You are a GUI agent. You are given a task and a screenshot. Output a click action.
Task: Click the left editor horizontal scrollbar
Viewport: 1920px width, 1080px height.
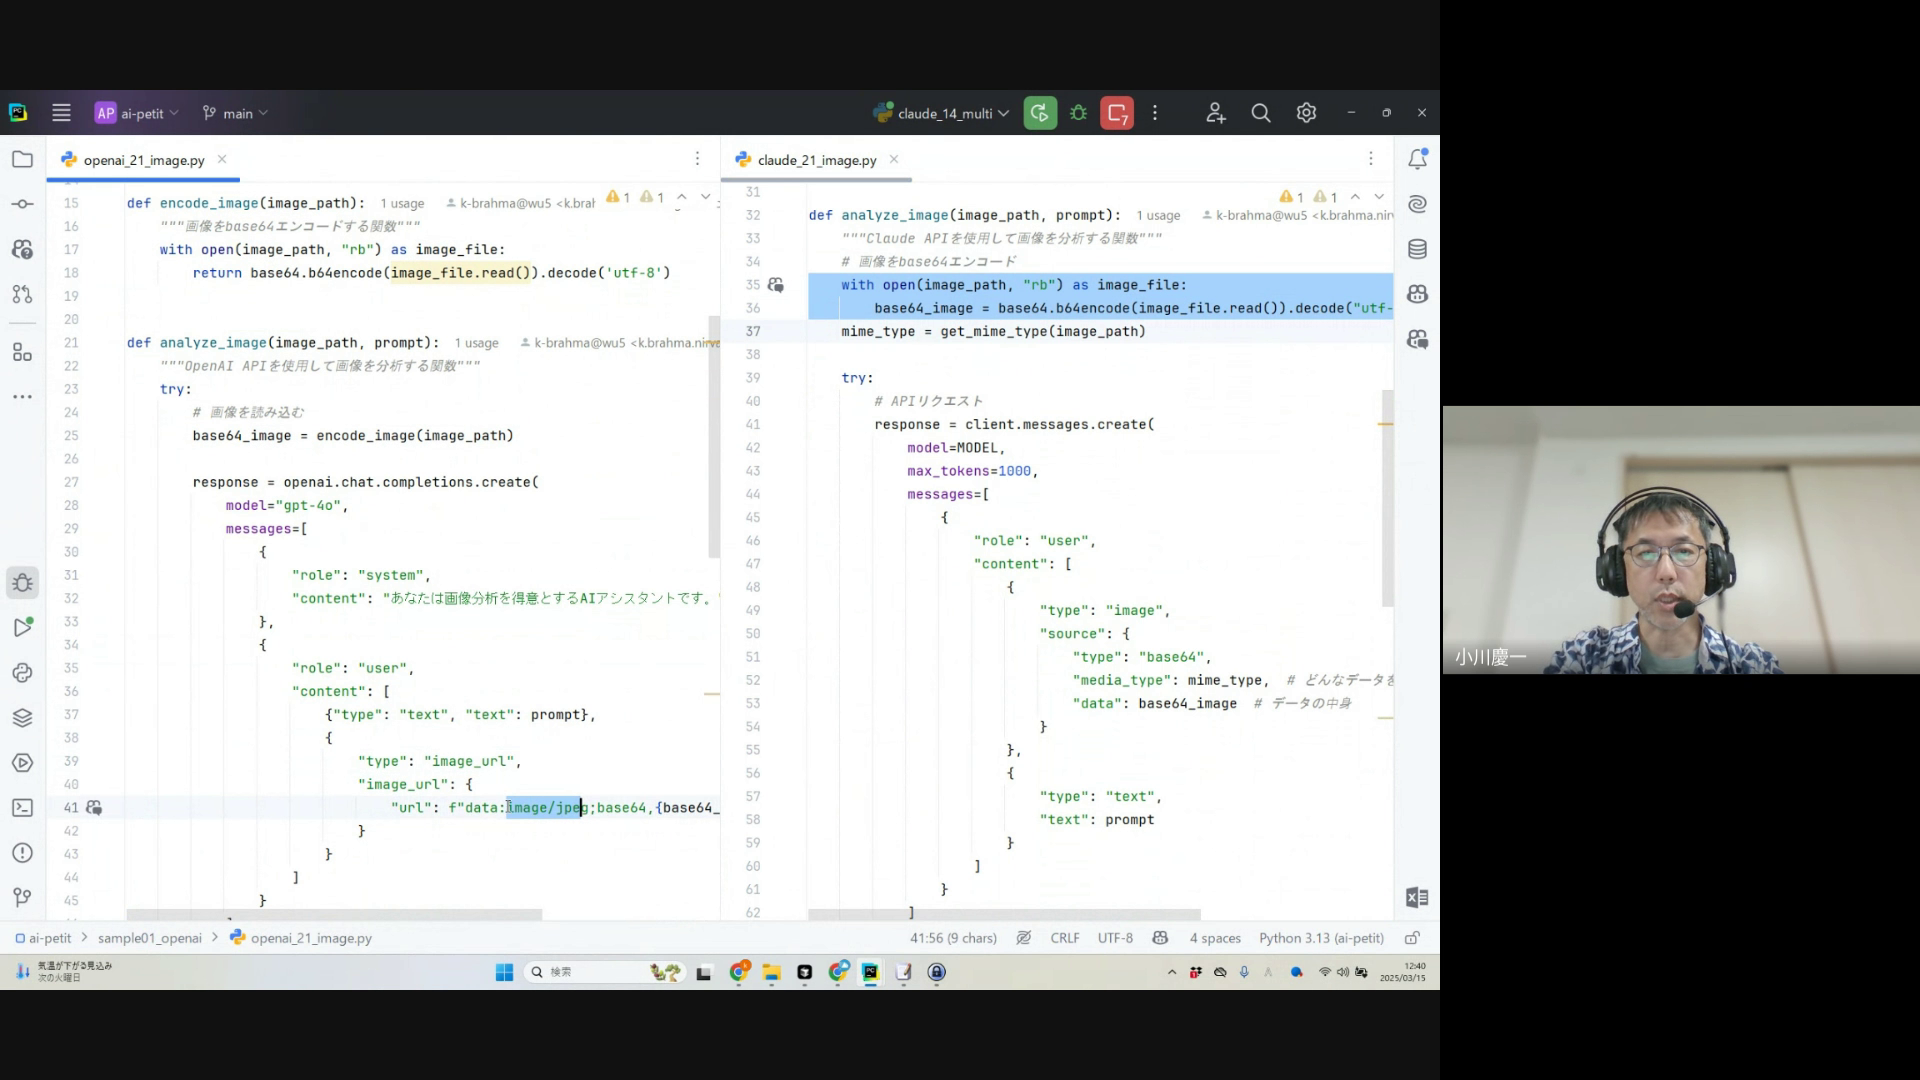[x=334, y=915]
